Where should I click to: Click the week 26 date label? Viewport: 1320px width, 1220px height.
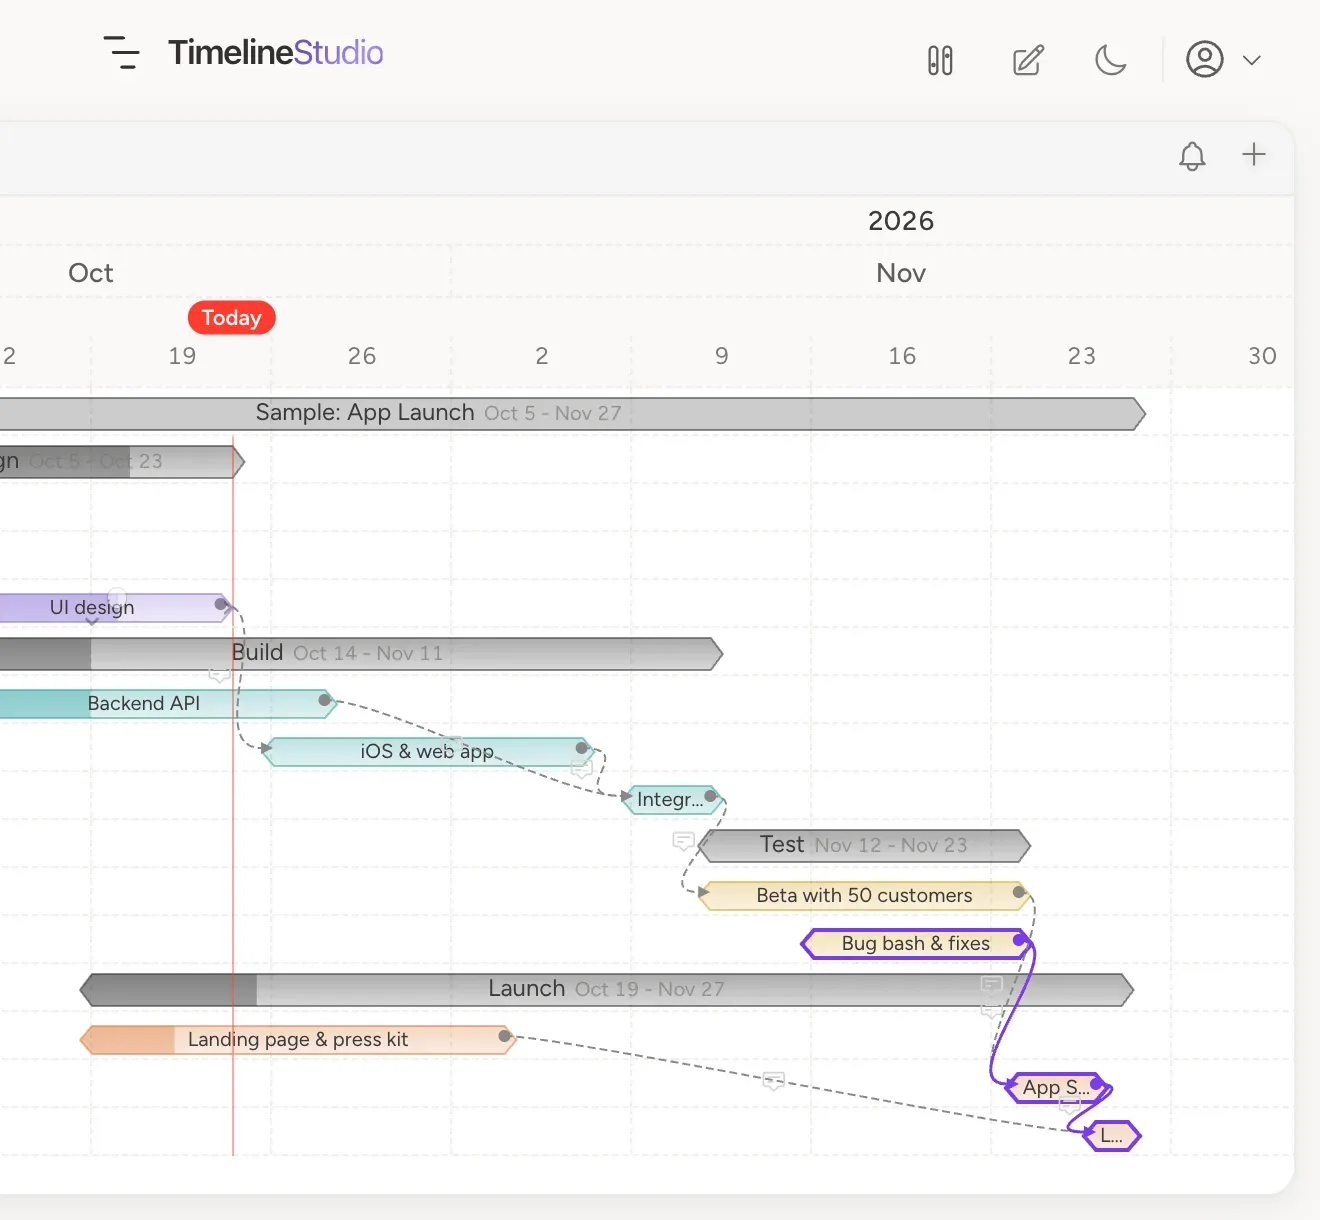pyautogui.click(x=362, y=356)
